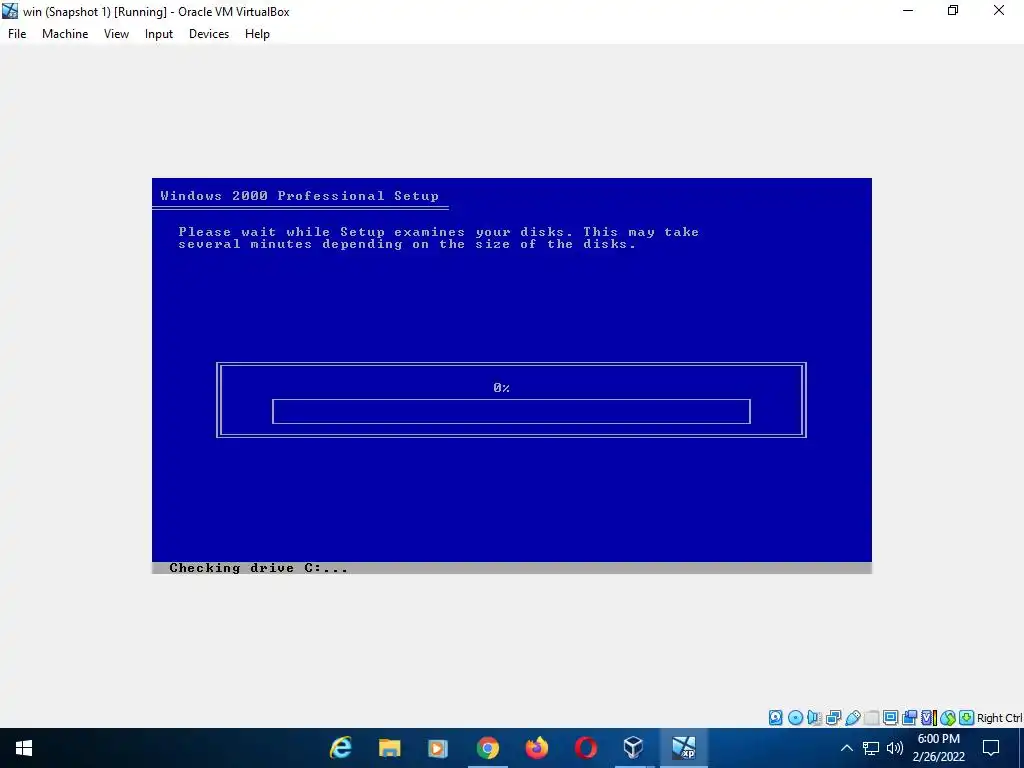This screenshot has width=1024, height=768.
Task: Click the recording indicator icon with overlapping screens
Action: coord(909,718)
